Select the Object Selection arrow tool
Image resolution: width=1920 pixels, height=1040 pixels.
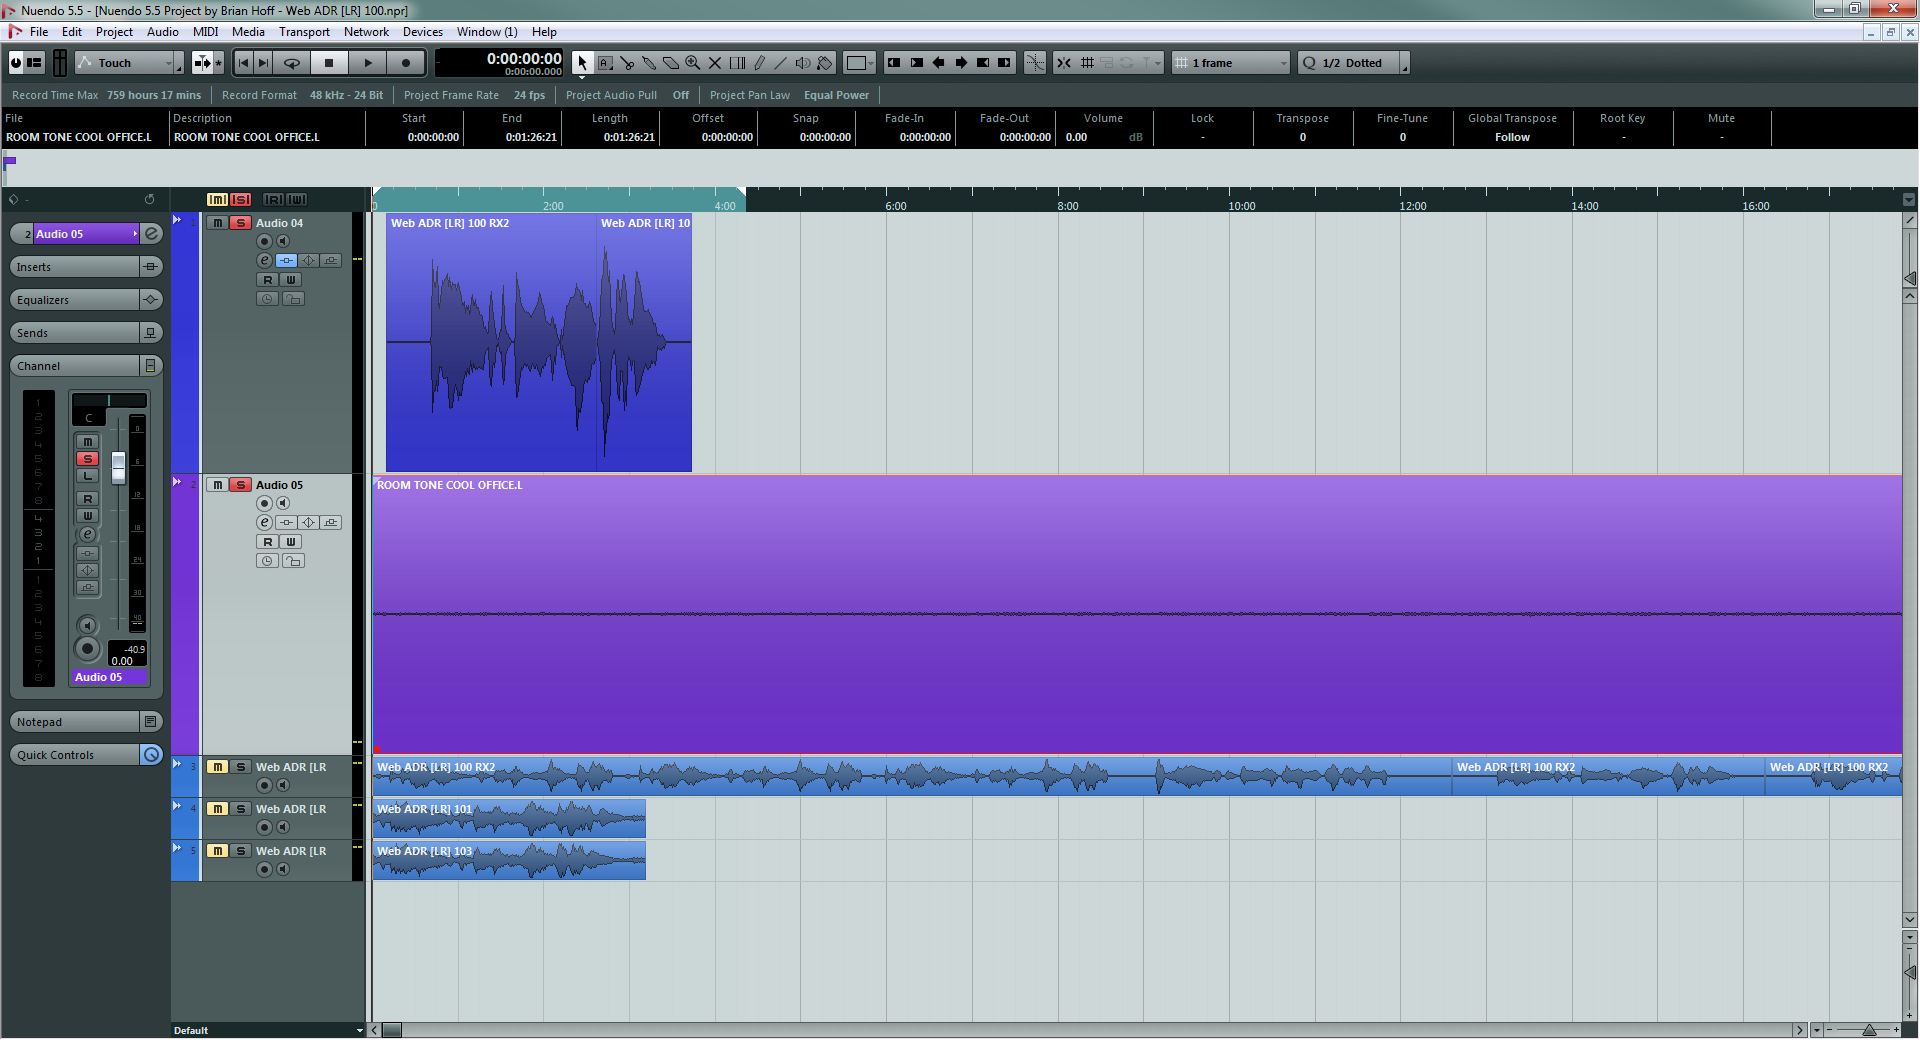point(582,63)
